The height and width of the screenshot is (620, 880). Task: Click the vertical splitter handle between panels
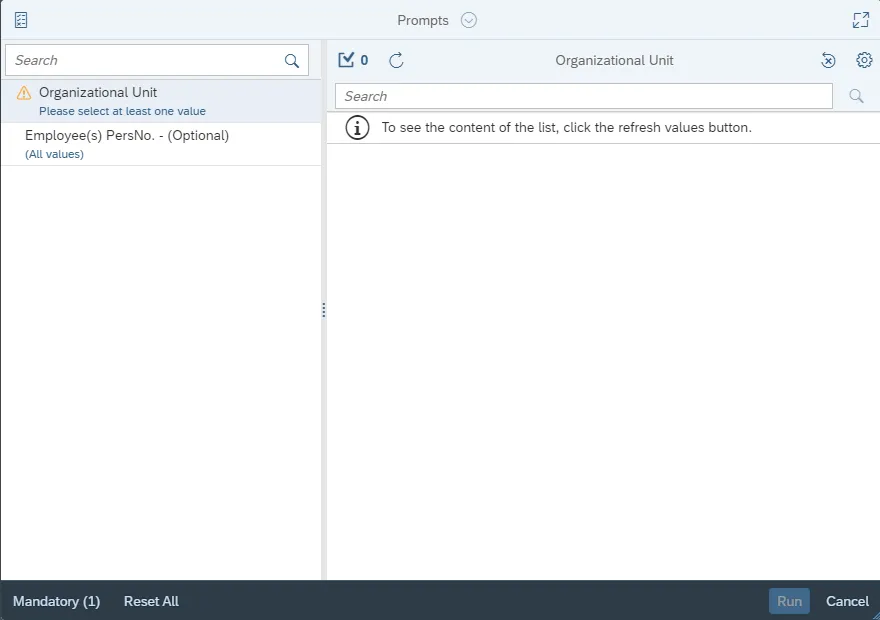(x=324, y=310)
